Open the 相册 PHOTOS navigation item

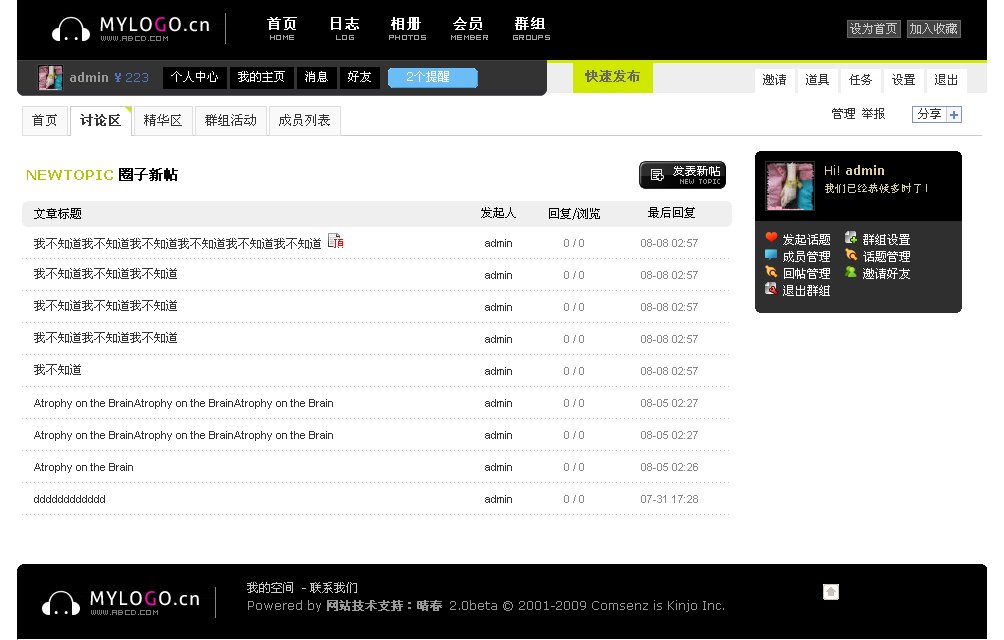click(407, 29)
